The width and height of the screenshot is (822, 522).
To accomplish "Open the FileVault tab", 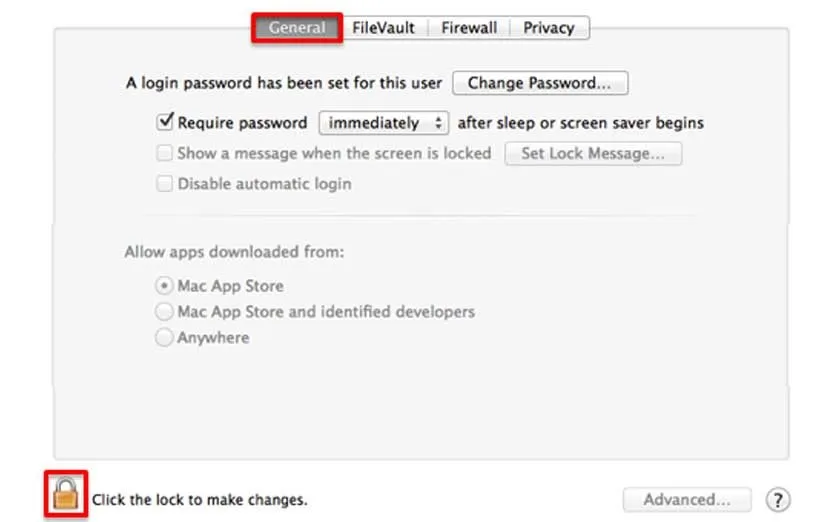I will pos(383,28).
